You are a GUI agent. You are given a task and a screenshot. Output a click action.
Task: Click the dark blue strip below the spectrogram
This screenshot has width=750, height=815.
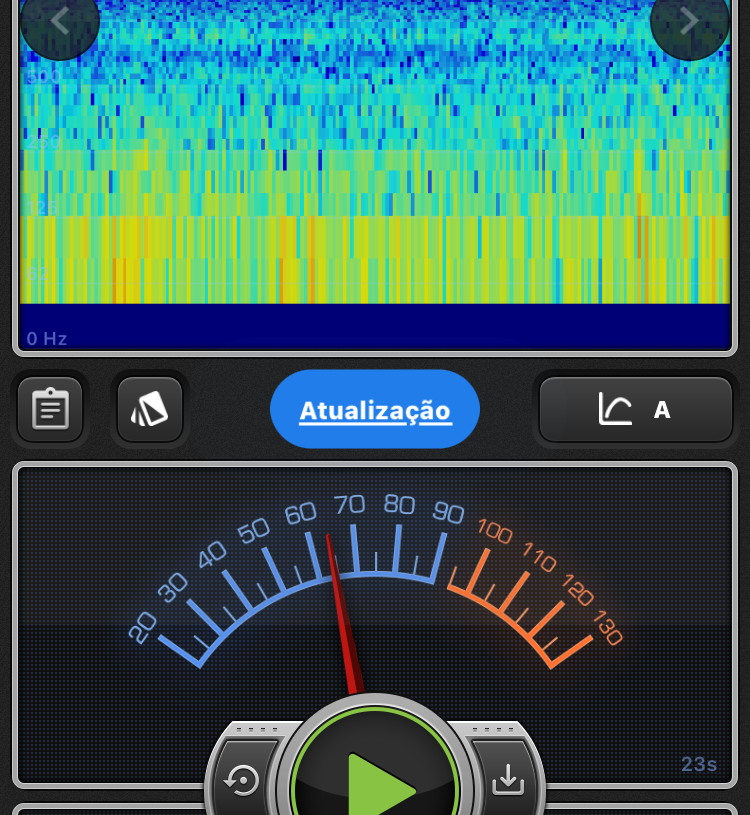pos(375,326)
